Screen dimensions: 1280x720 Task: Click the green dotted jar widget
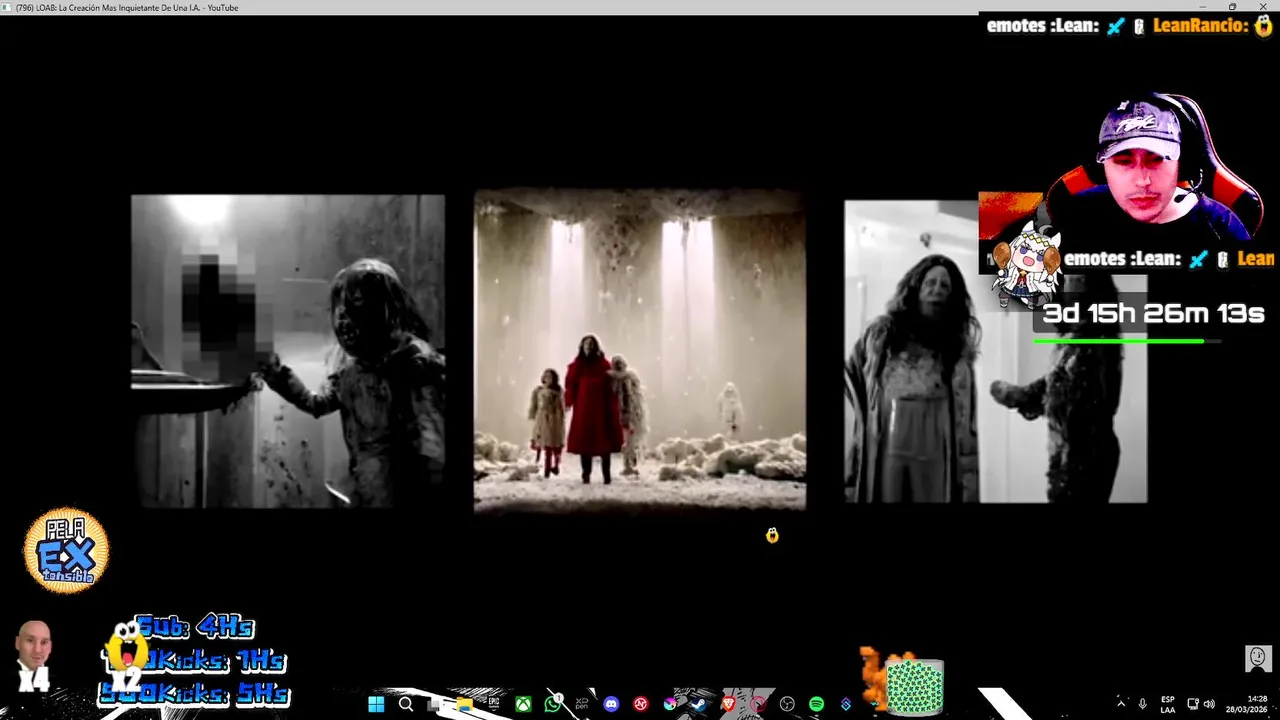coord(914,686)
